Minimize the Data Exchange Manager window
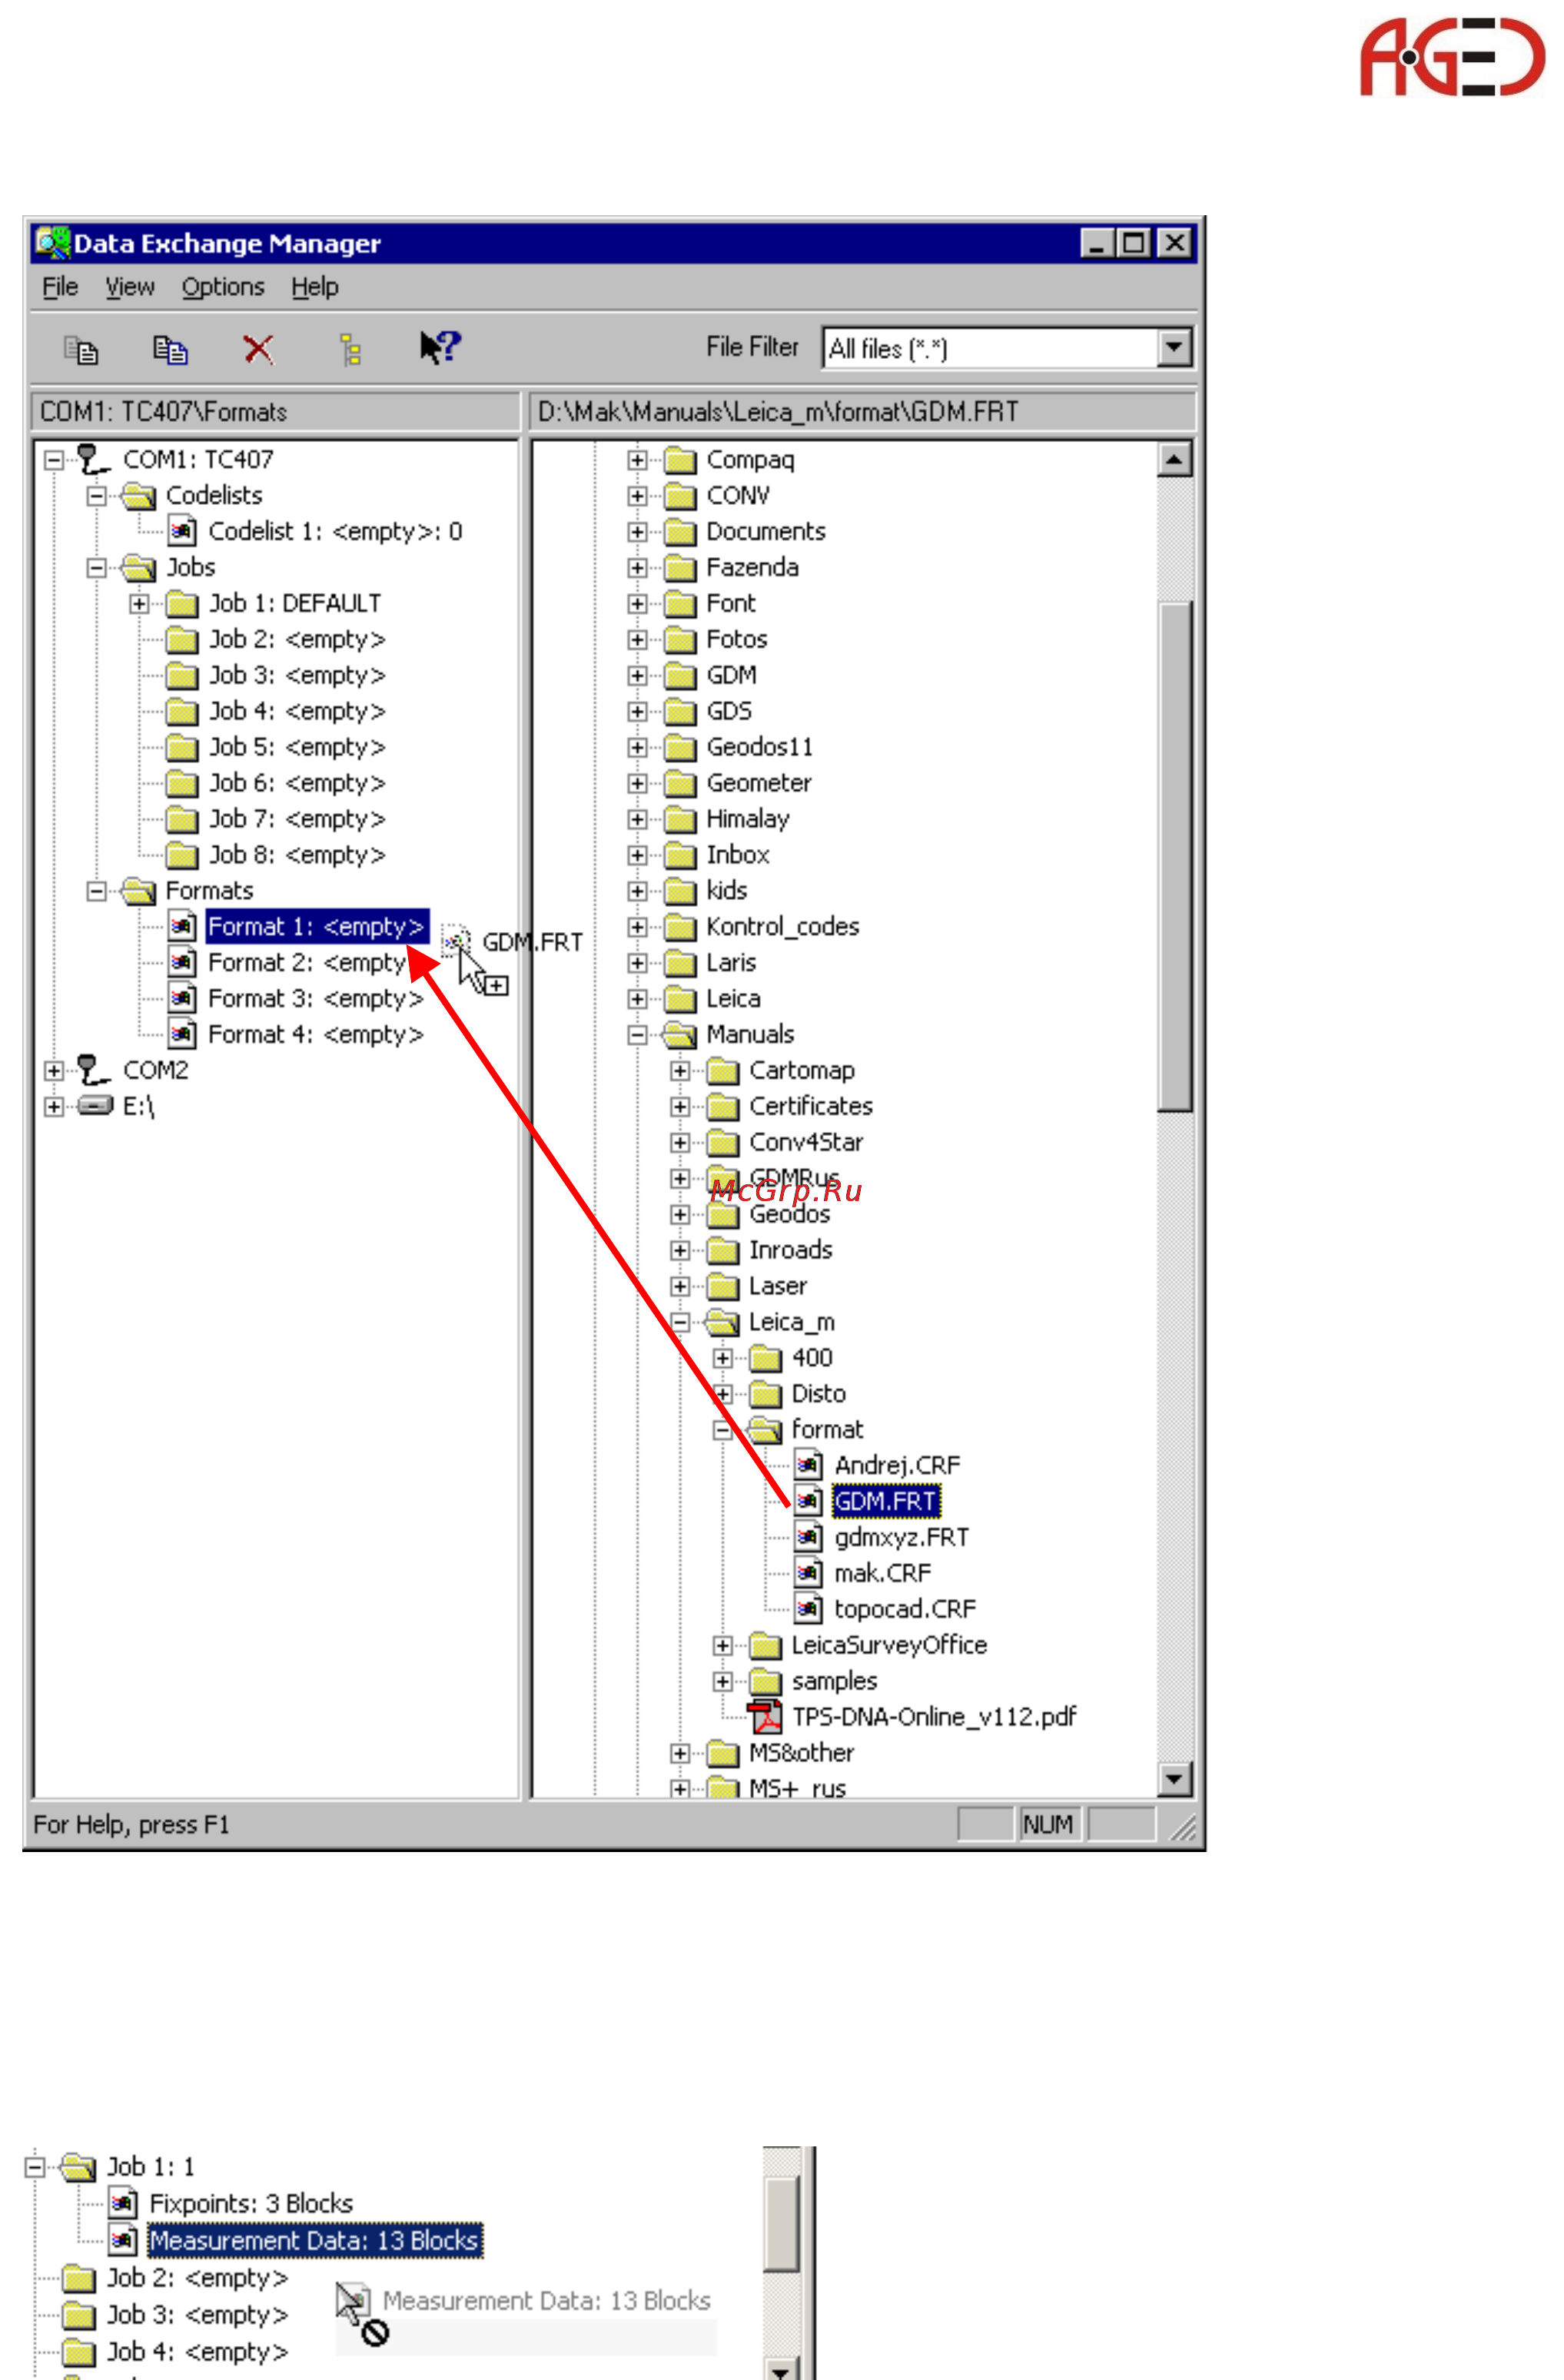 [x=1097, y=243]
